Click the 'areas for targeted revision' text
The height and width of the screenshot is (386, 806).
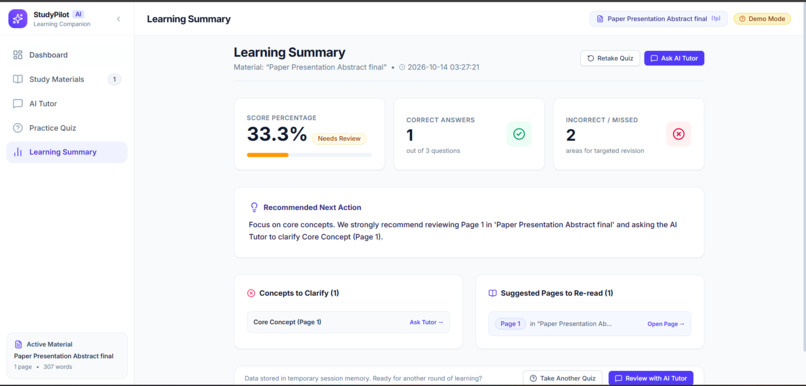(605, 151)
